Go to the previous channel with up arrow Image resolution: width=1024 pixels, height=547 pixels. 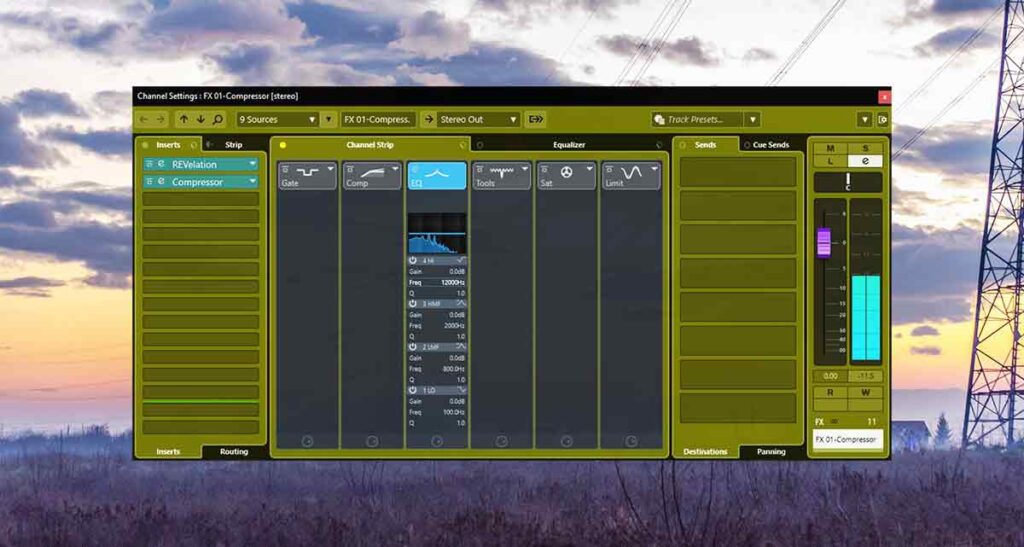tap(184, 119)
